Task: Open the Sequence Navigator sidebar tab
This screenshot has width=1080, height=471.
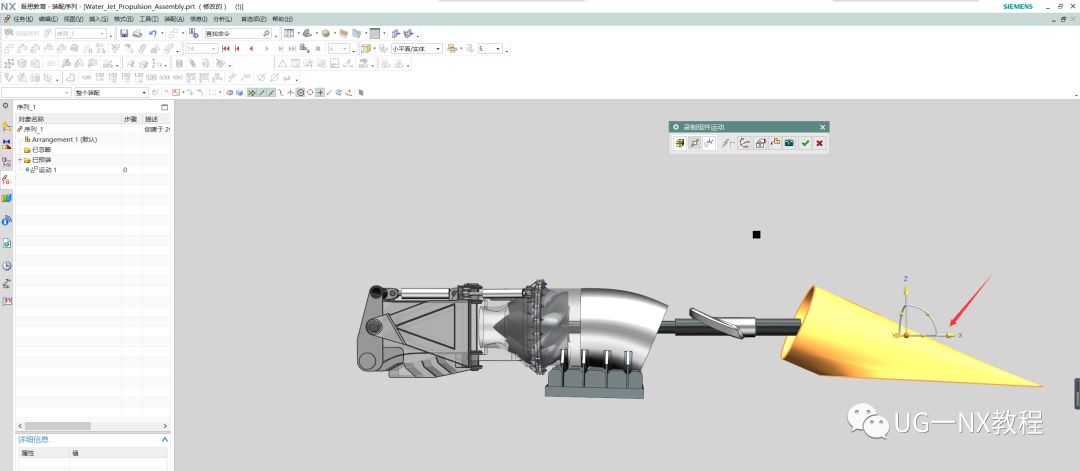Action: [7, 180]
